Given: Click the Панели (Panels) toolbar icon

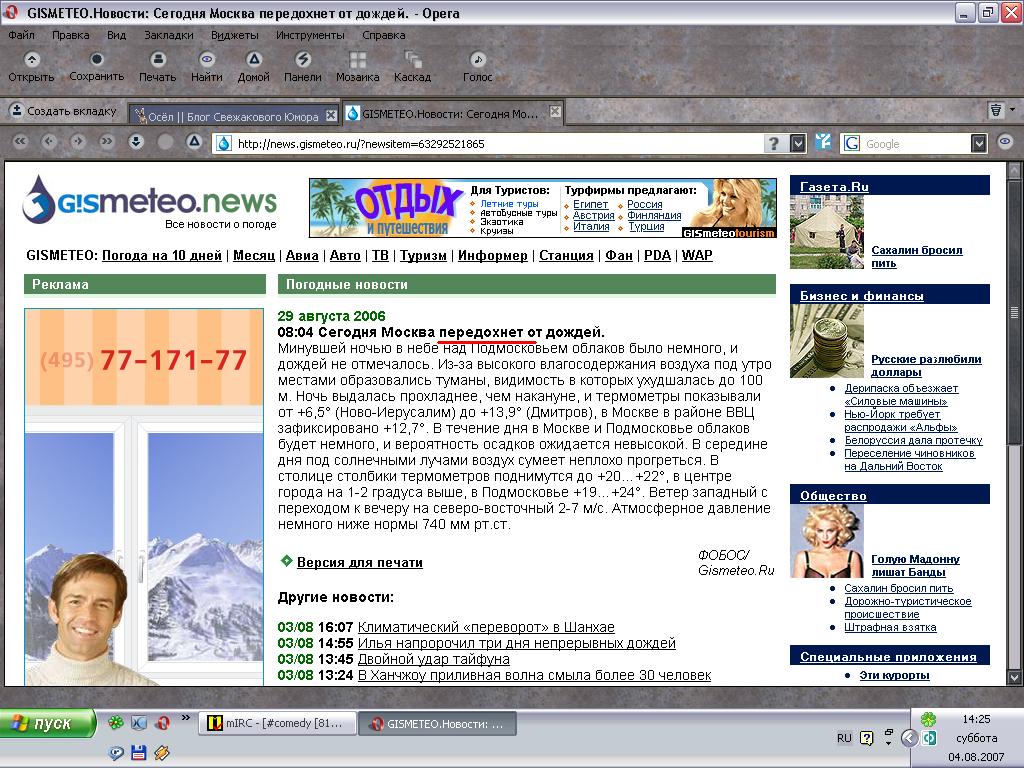Looking at the screenshot, I should [302, 66].
